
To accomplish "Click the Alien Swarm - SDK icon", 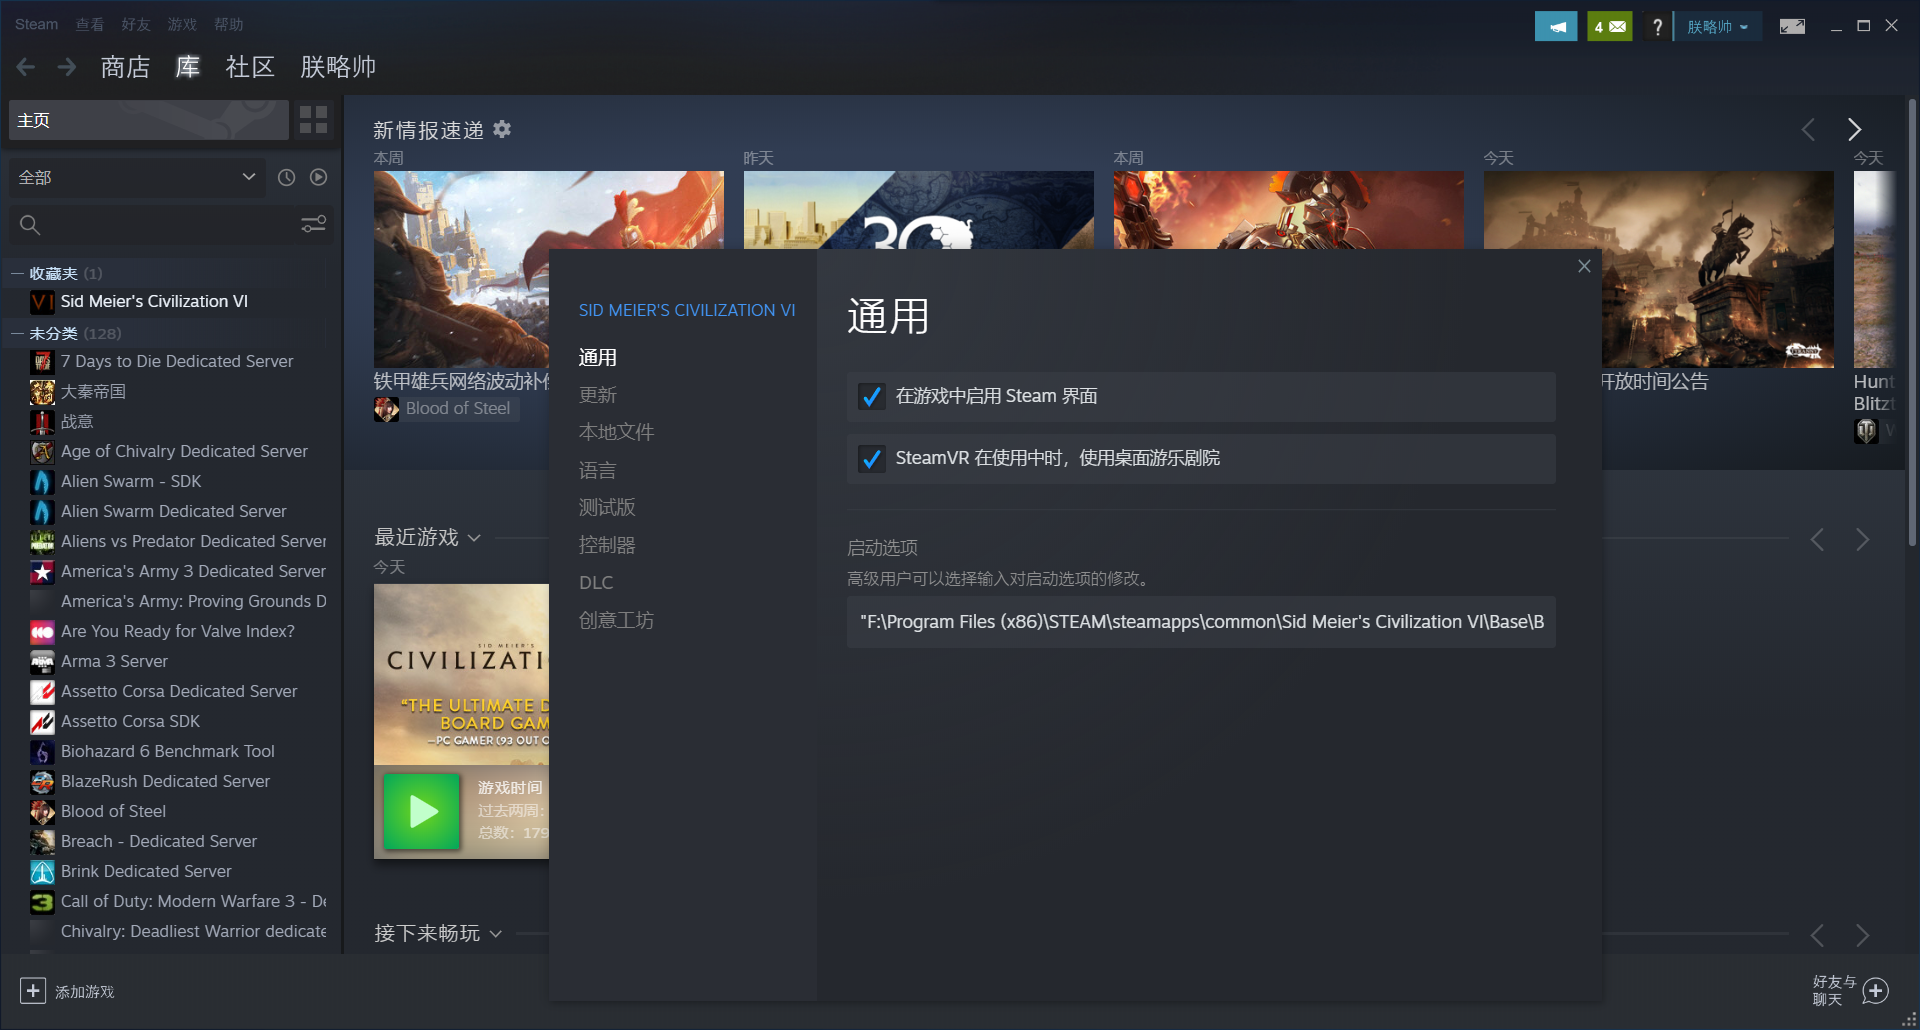I will coord(42,482).
